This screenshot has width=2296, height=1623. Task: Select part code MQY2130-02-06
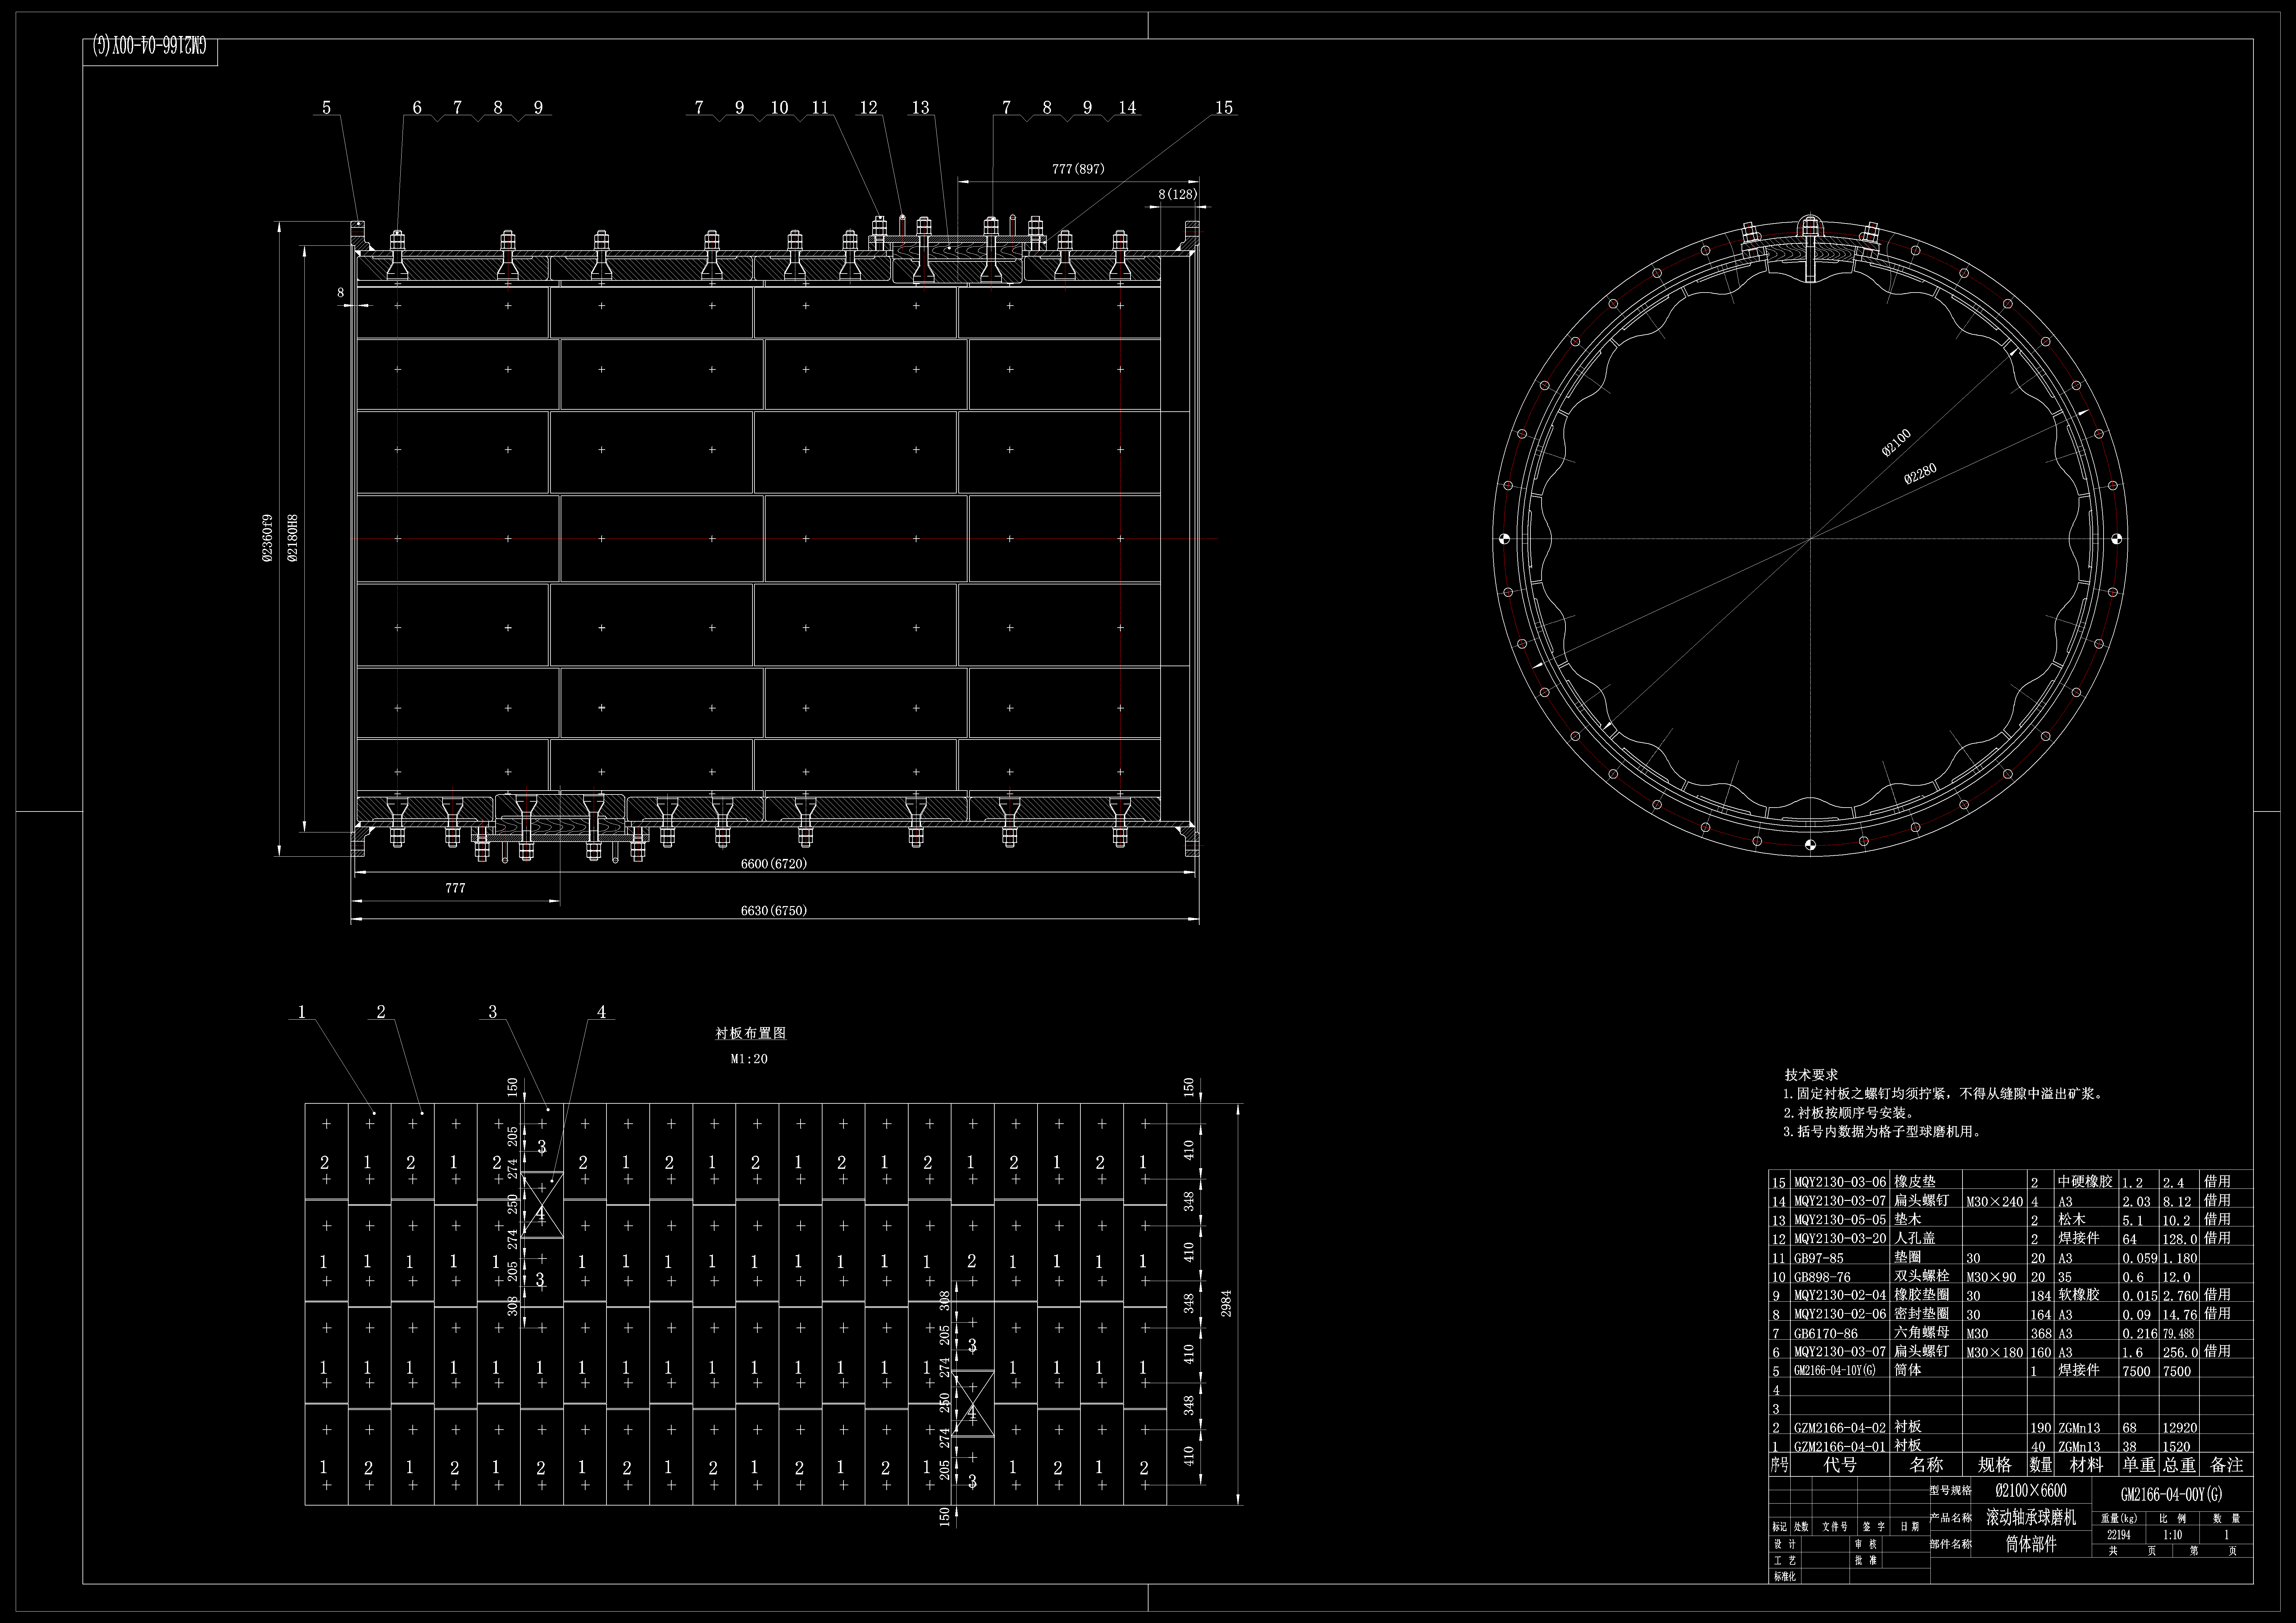click(x=1840, y=1314)
